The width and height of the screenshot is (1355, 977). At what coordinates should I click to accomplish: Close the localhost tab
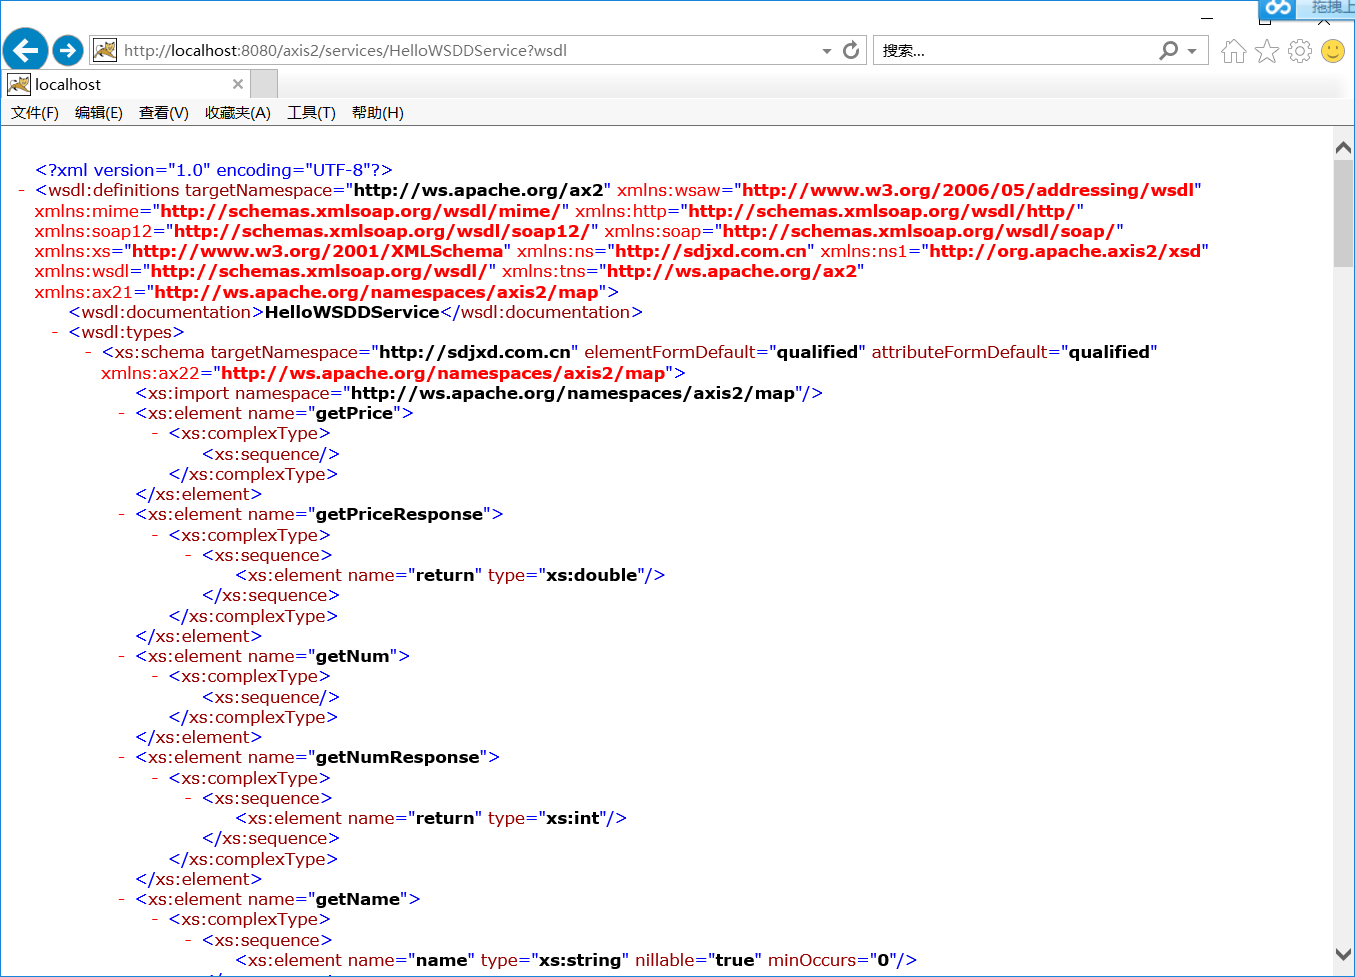coord(238,84)
